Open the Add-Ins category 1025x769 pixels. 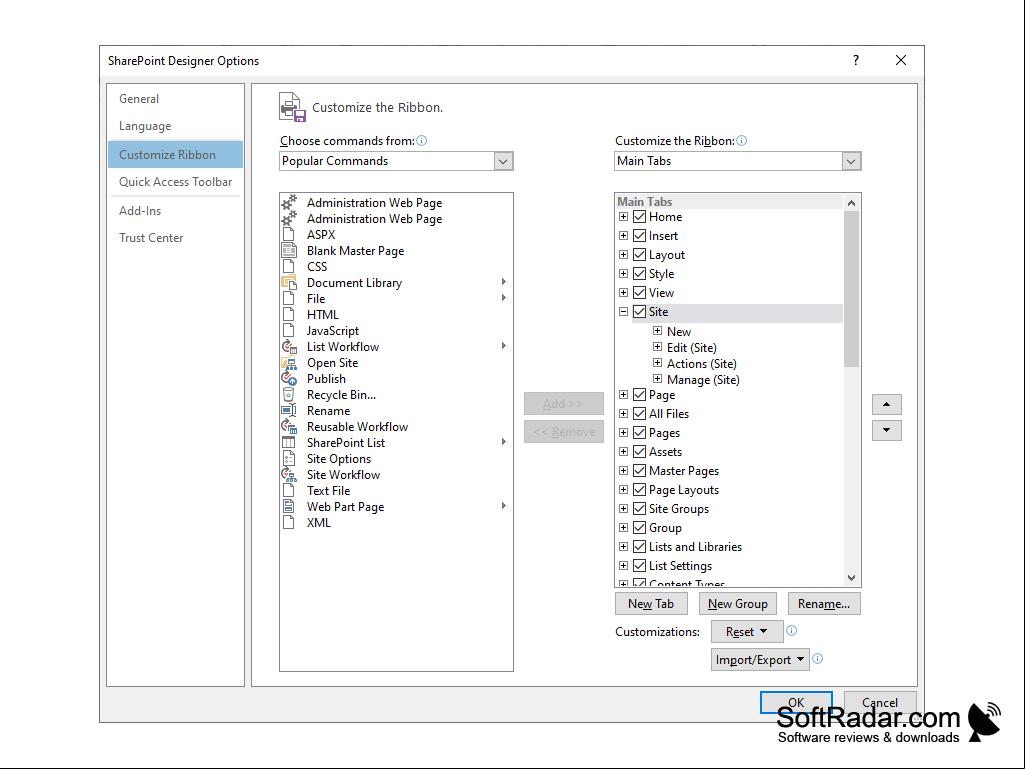(175, 211)
